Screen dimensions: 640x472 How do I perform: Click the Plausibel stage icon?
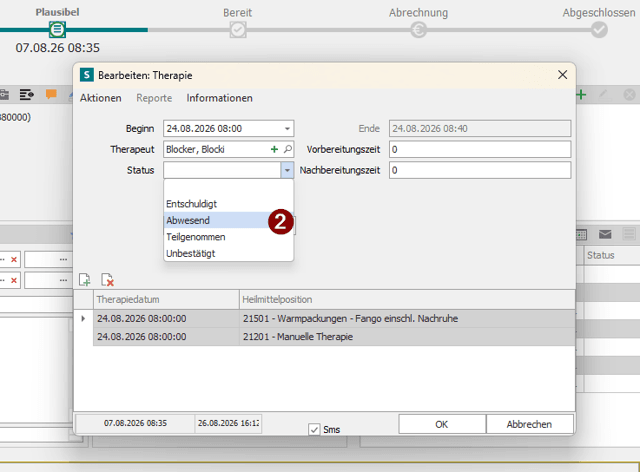(57, 29)
